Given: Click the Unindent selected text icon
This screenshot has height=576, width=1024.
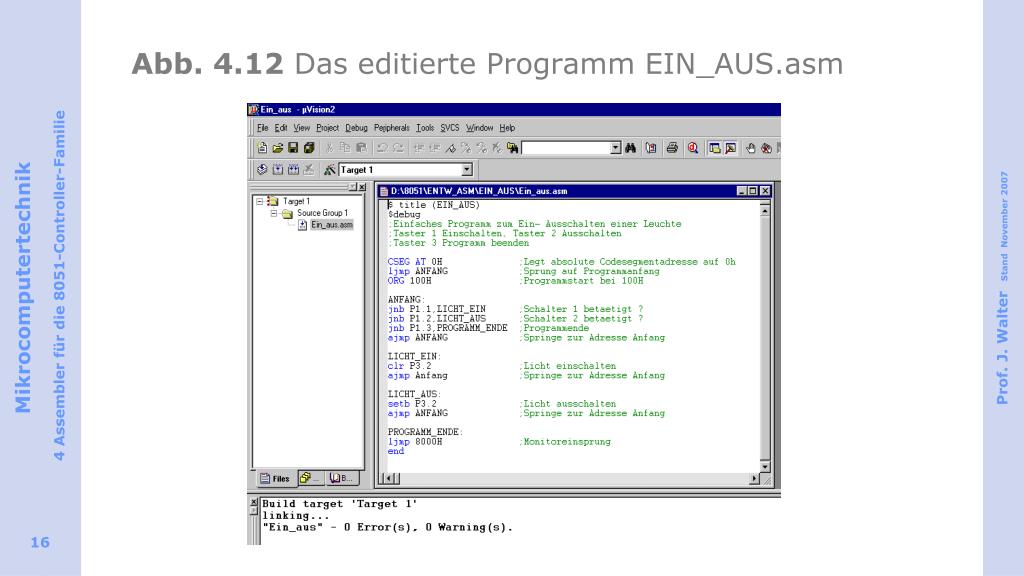Looking at the screenshot, I should coord(434,148).
